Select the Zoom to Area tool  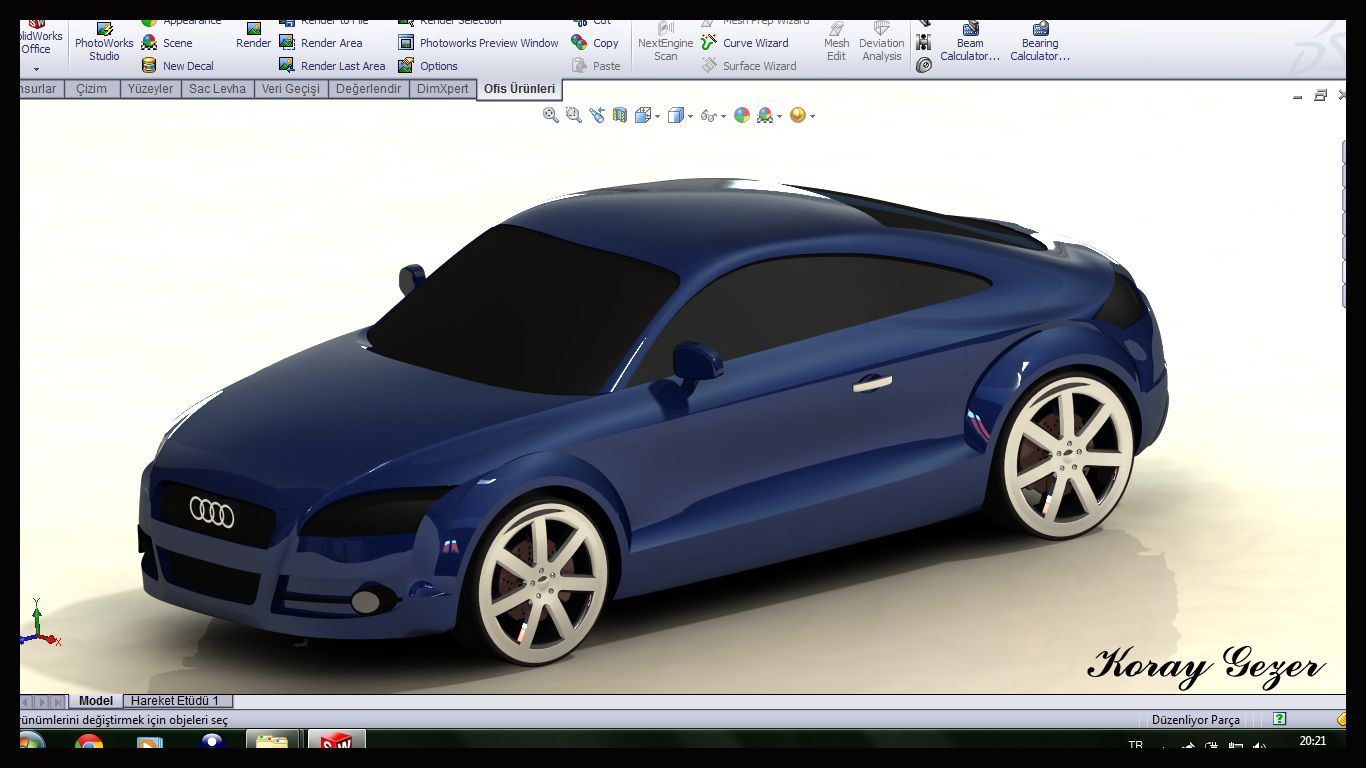[x=574, y=115]
